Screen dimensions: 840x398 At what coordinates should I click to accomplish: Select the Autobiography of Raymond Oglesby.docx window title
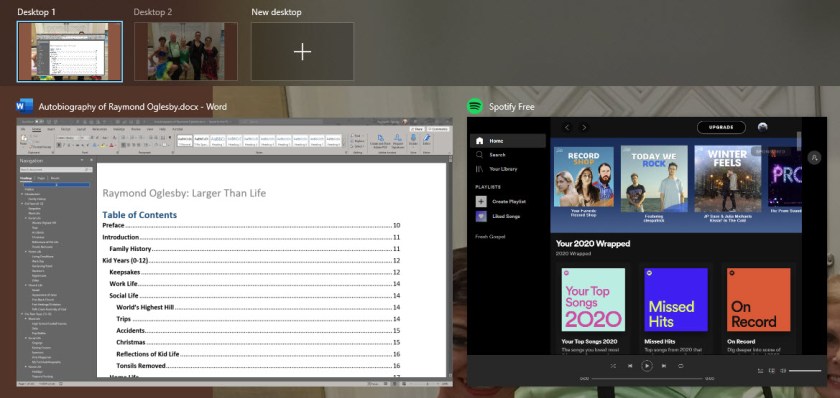click(132, 107)
